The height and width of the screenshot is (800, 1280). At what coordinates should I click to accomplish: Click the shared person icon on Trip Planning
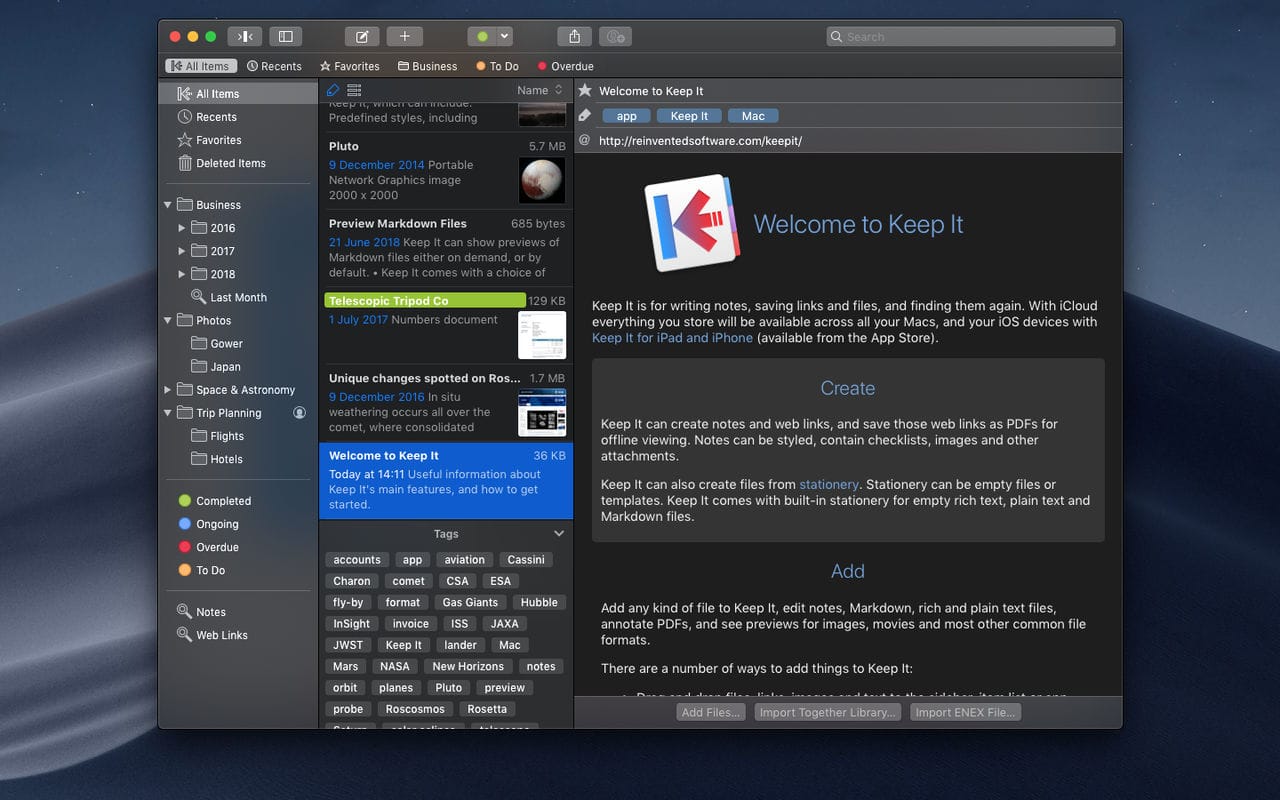click(299, 413)
